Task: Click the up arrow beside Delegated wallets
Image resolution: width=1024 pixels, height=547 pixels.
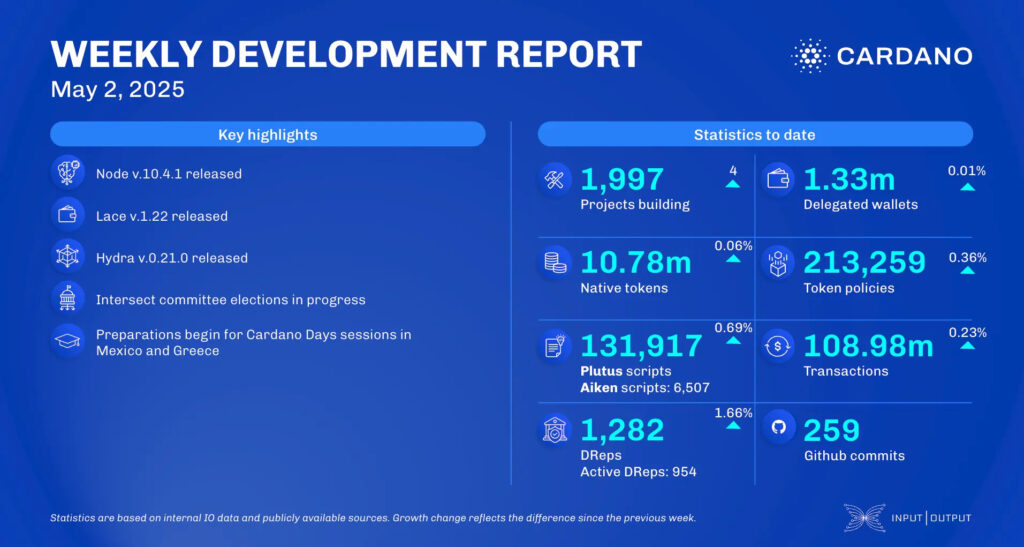Action: (x=967, y=187)
